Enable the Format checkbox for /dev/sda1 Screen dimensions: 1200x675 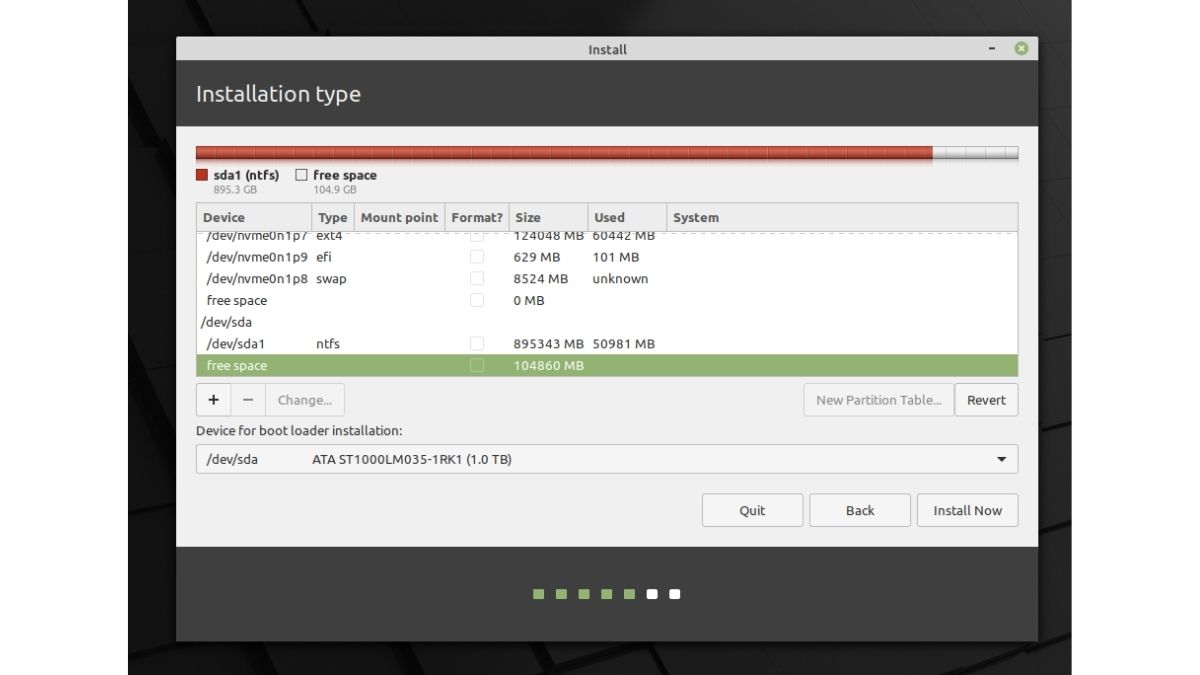click(x=477, y=343)
